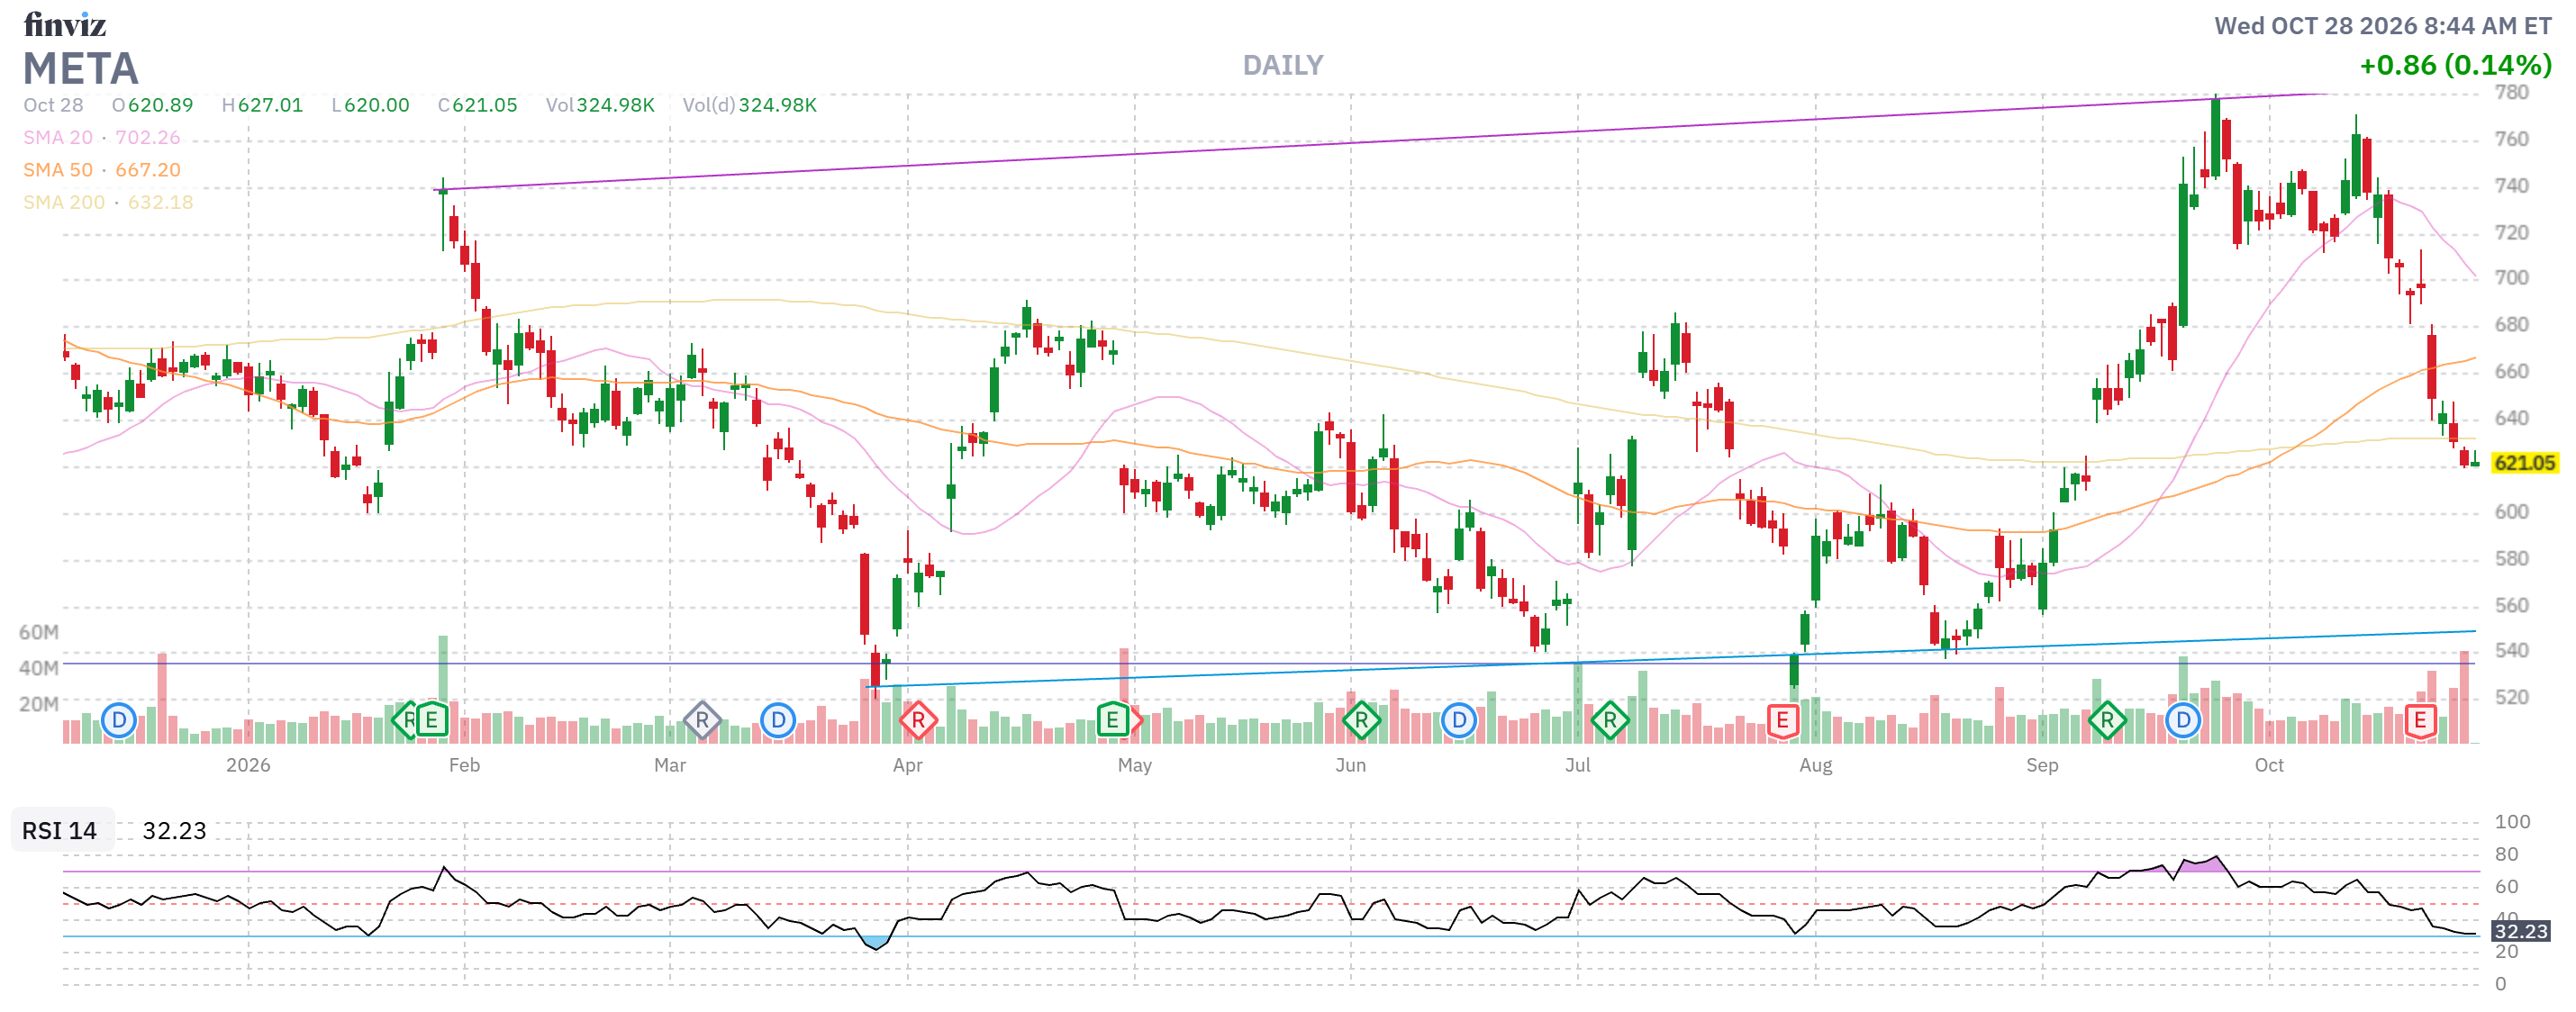The width and height of the screenshot is (2576, 1012).
Task: Click the SMA 200 legend value 632.18
Action: (160, 202)
